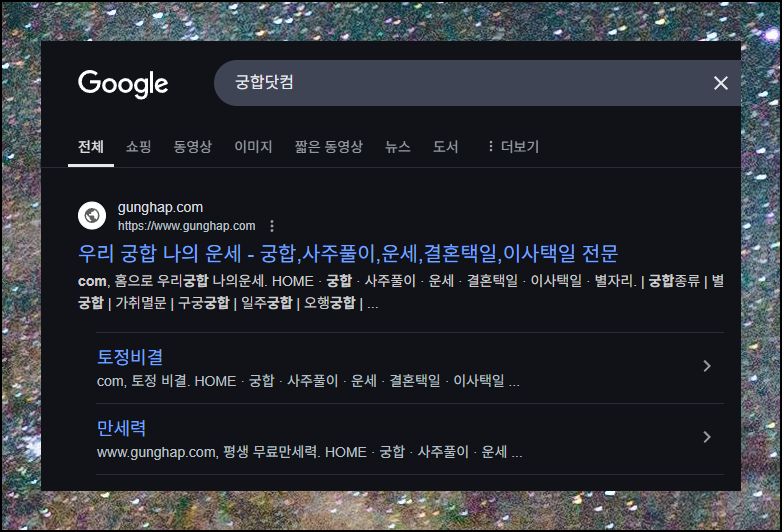Expand the 만세력 sitelink chevron
Screen dimensions: 782x532
(707, 437)
